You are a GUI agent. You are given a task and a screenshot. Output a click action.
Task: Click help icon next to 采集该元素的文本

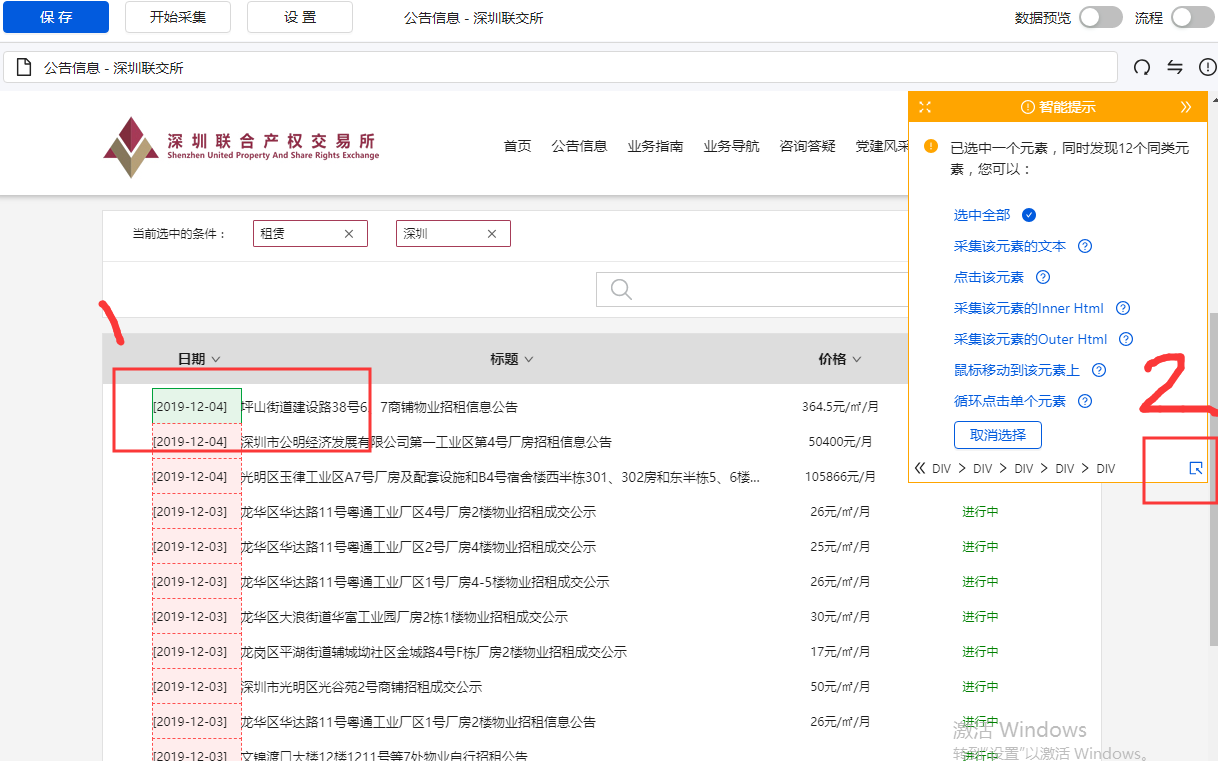[x=1085, y=246]
